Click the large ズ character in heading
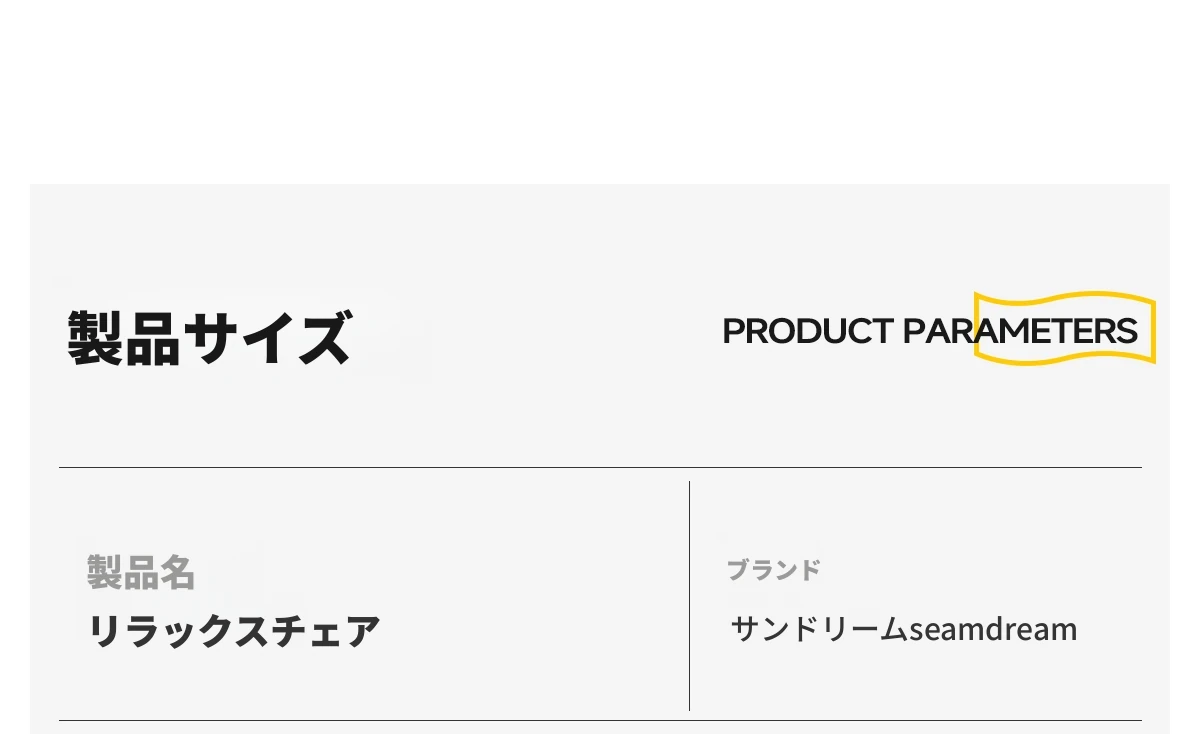Image resolution: width=1200 pixels, height=734 pixels. 325,338
